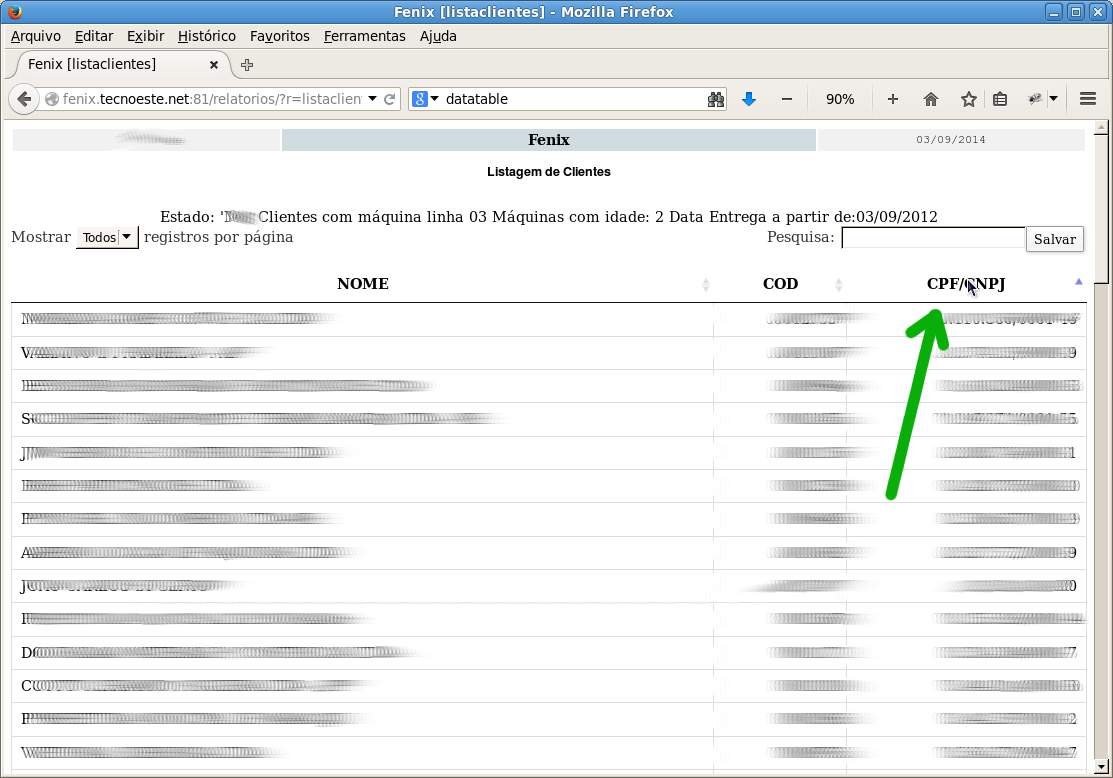This screenshot has width=1113, height=778.
Task: Zoom out using the minus icon
Action: click(x=786, y=99)
